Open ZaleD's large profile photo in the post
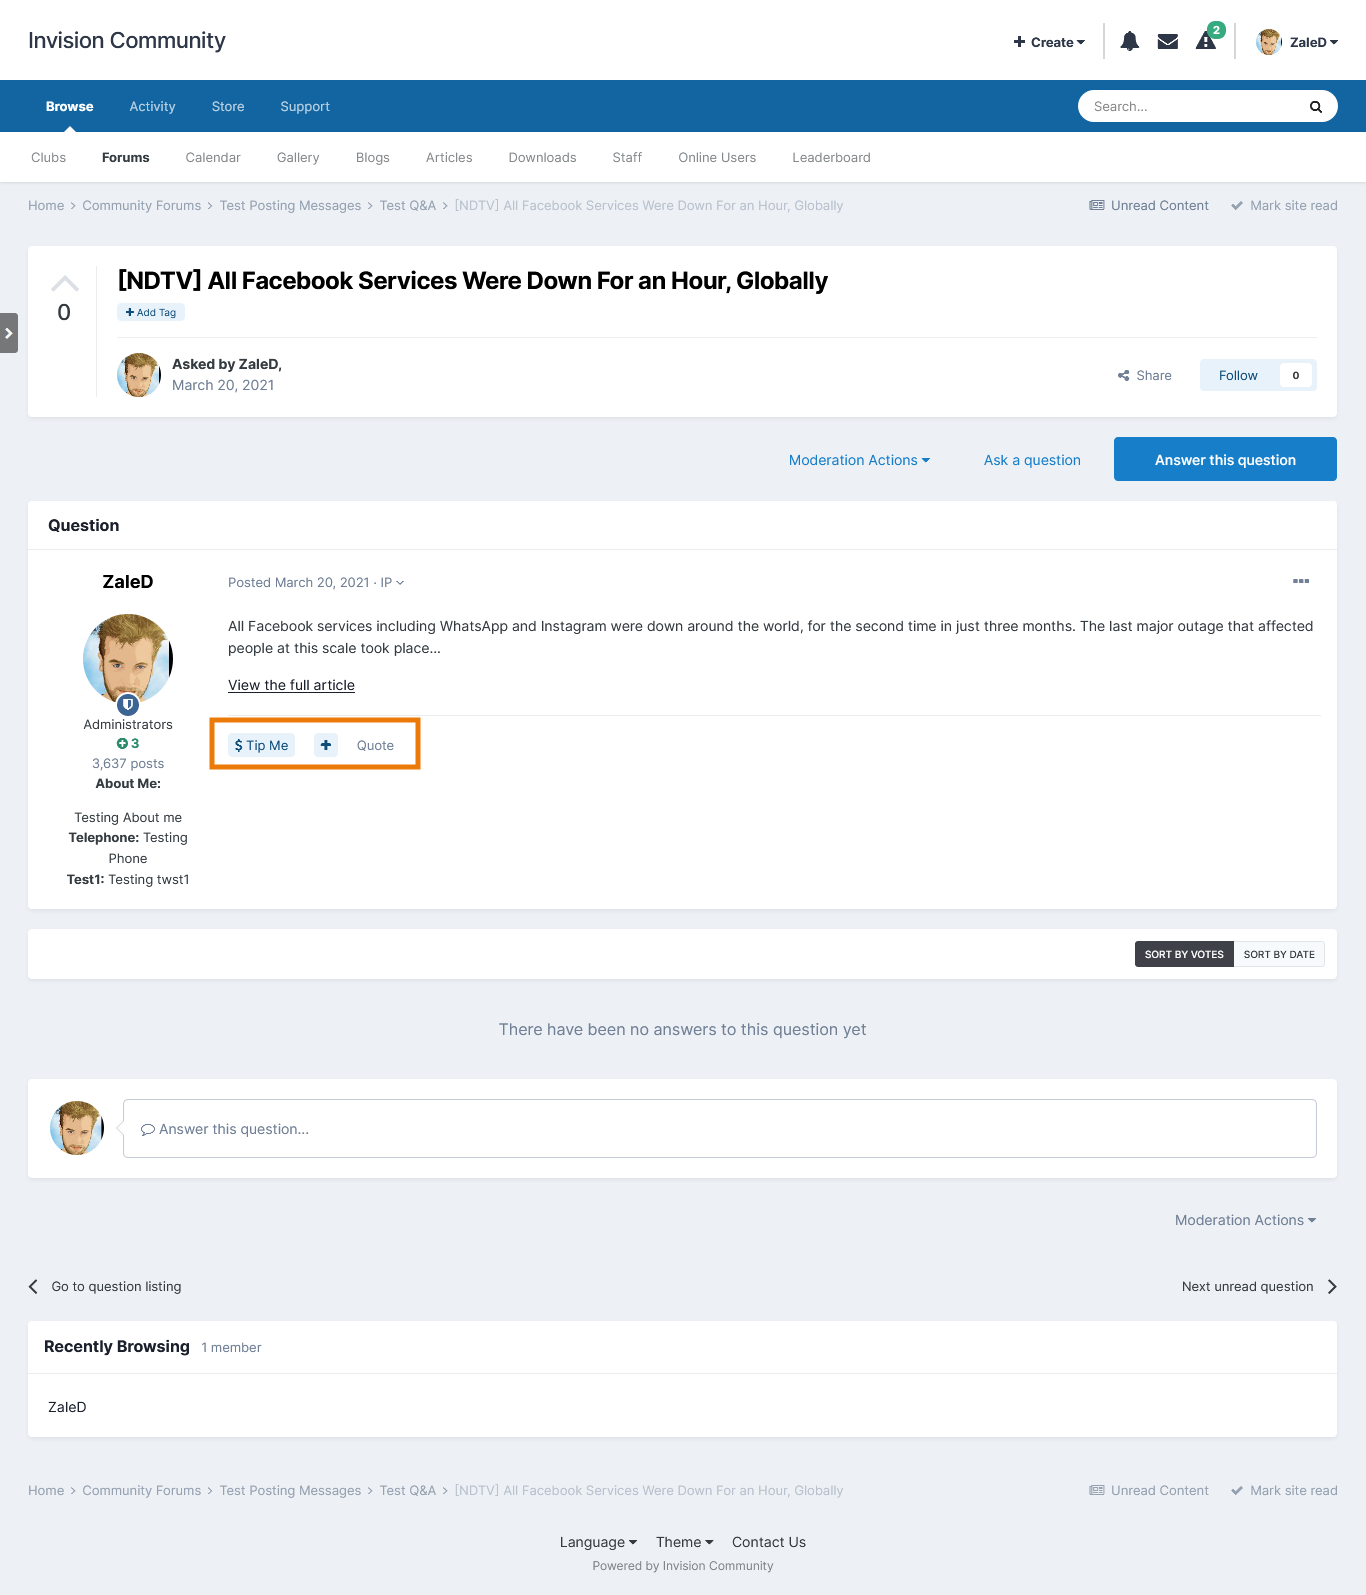Viewport: 1366px width, 1595px height. (x=128, y=659)
